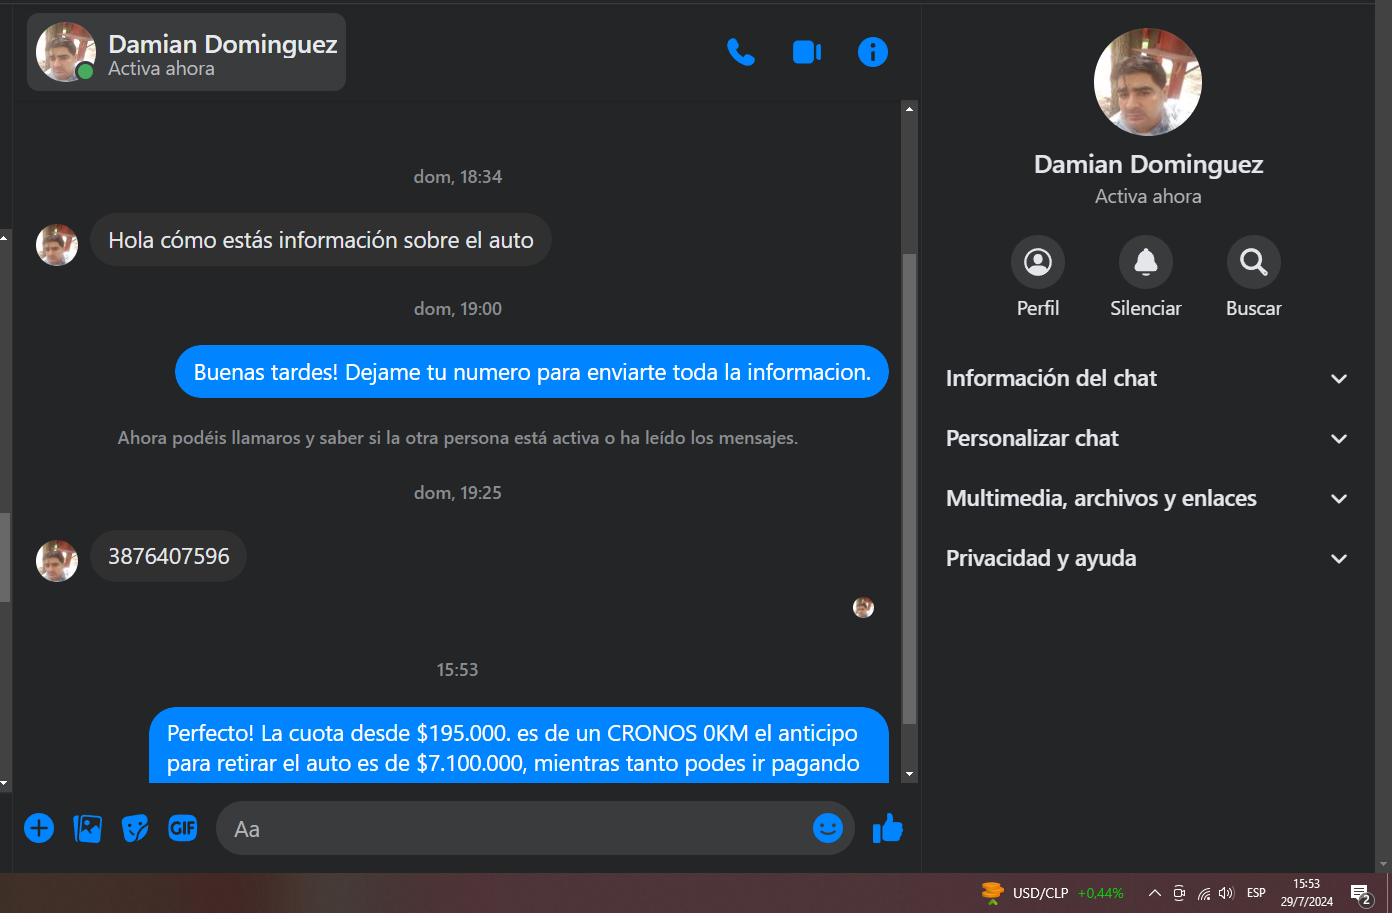This screenshot has width=1392, height=913.
Task: Attach a photo with the image icon
Action: (x=88, y=828)
